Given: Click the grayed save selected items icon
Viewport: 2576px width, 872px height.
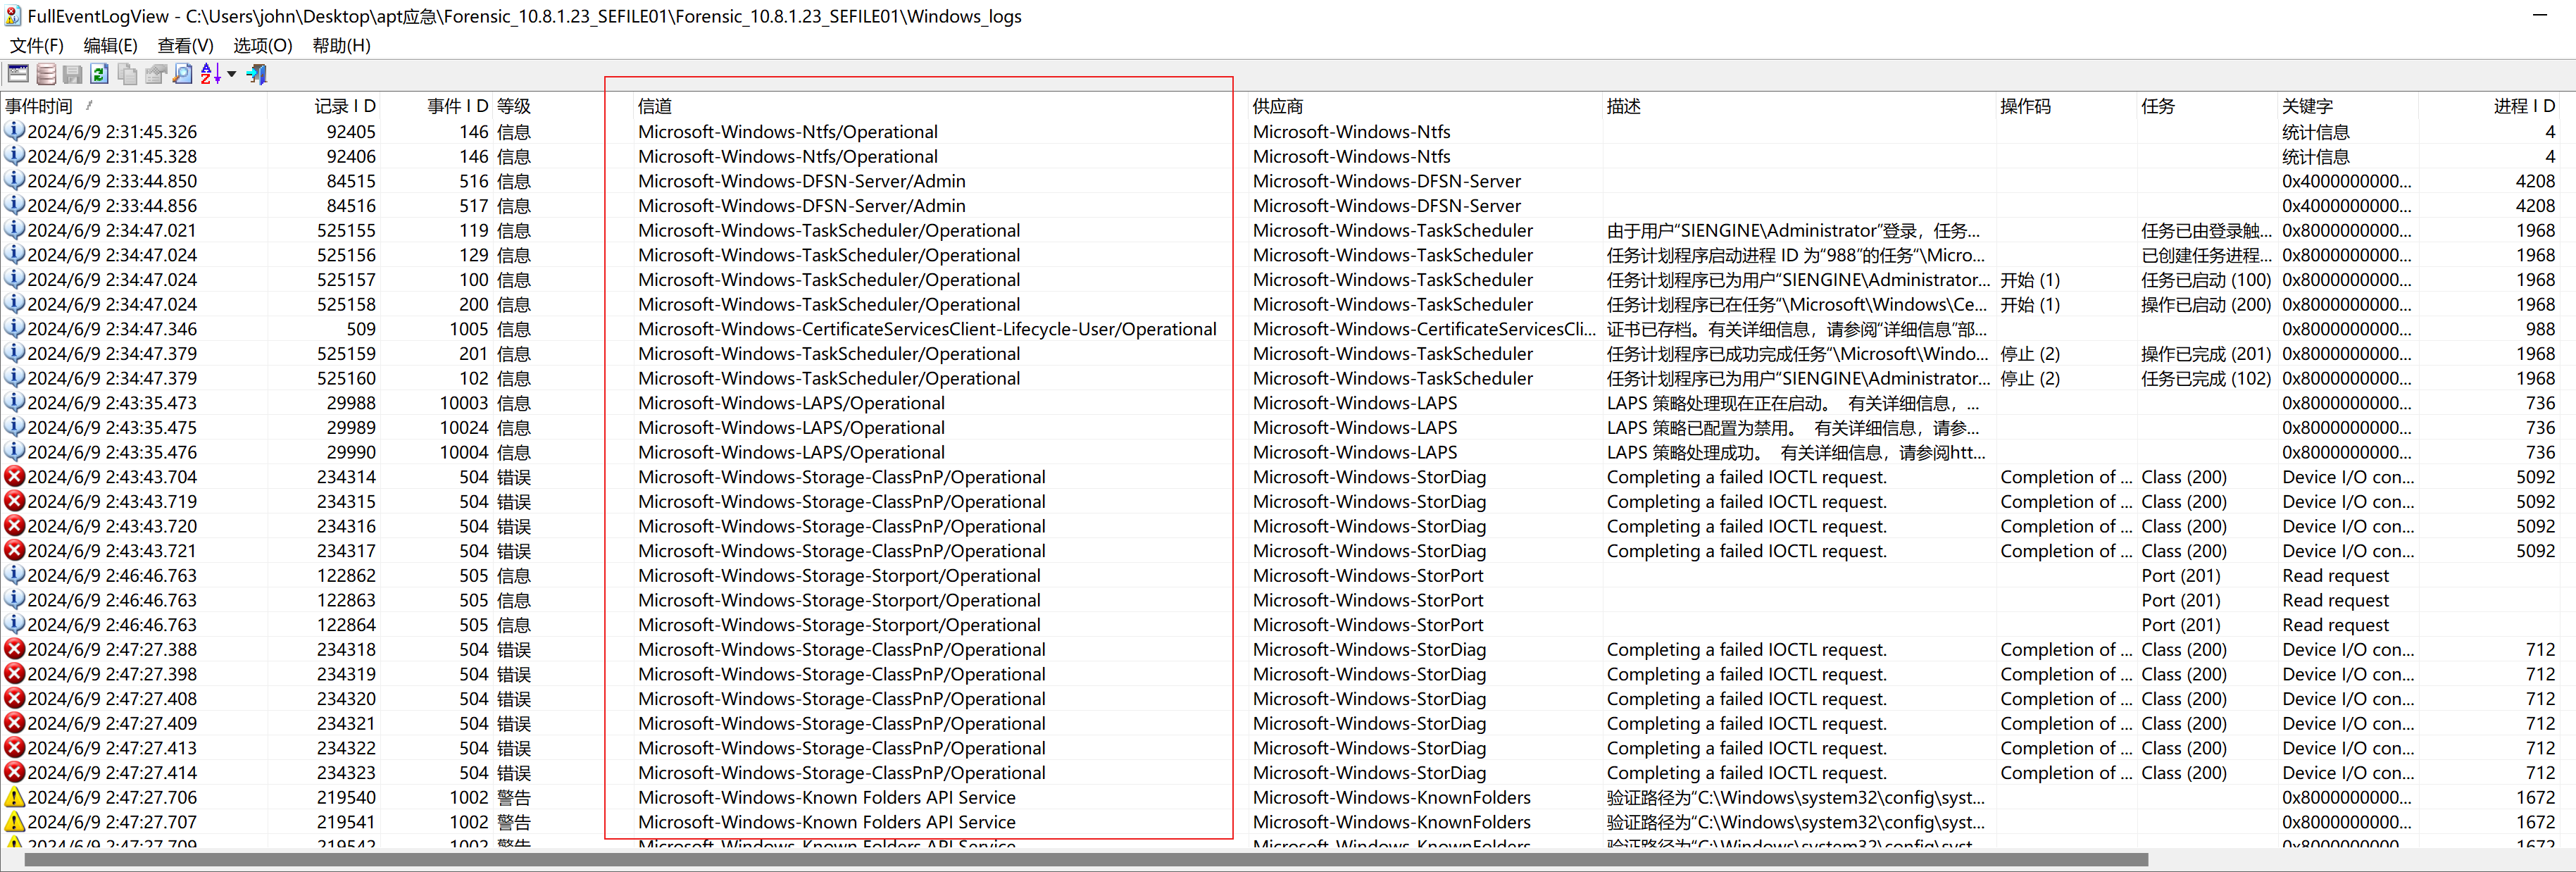Looking at the screenshot, I should 72,74.
